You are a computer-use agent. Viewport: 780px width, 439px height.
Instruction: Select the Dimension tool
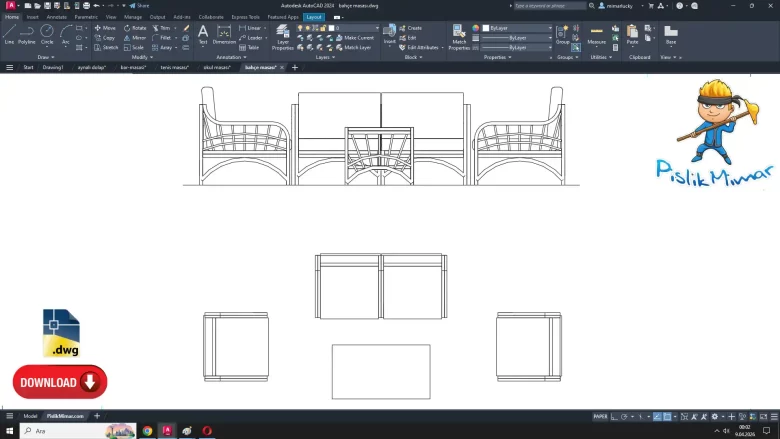(224, 34)
